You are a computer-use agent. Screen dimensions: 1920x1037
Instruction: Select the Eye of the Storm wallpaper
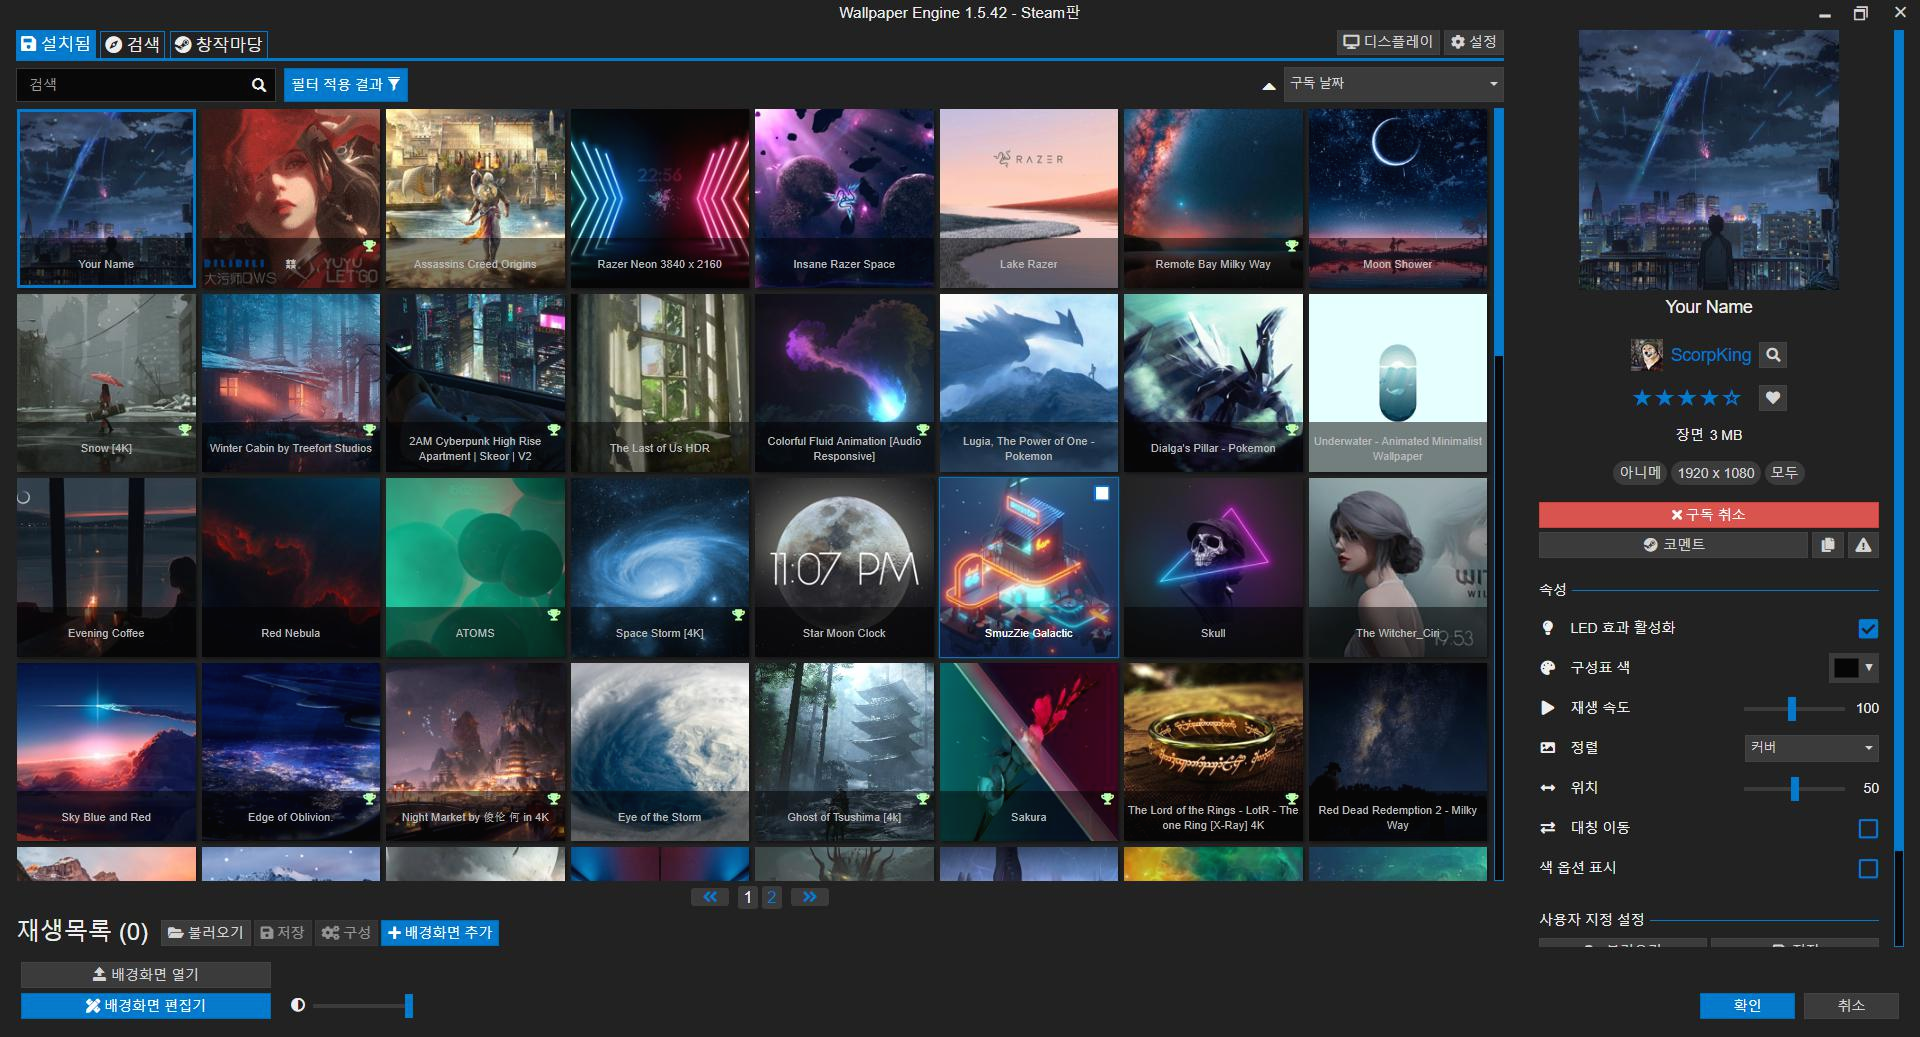[x=659, y=752]
